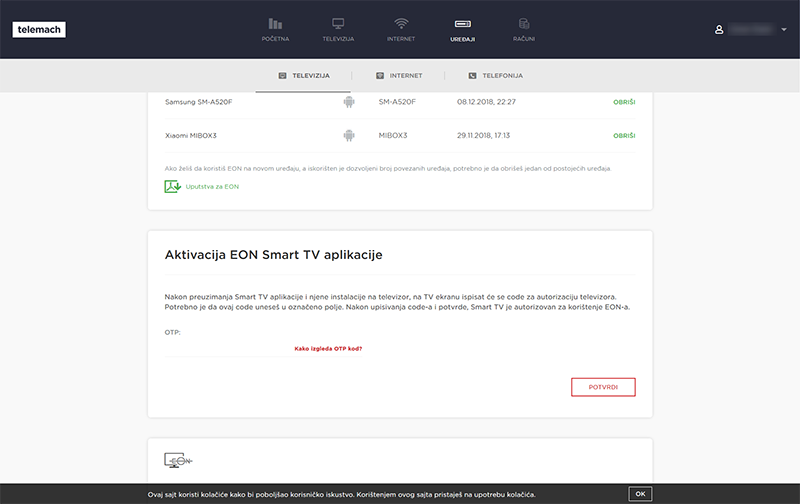
Task: Select the Xiaomi MIBOX3 device name
Action: 191,136
